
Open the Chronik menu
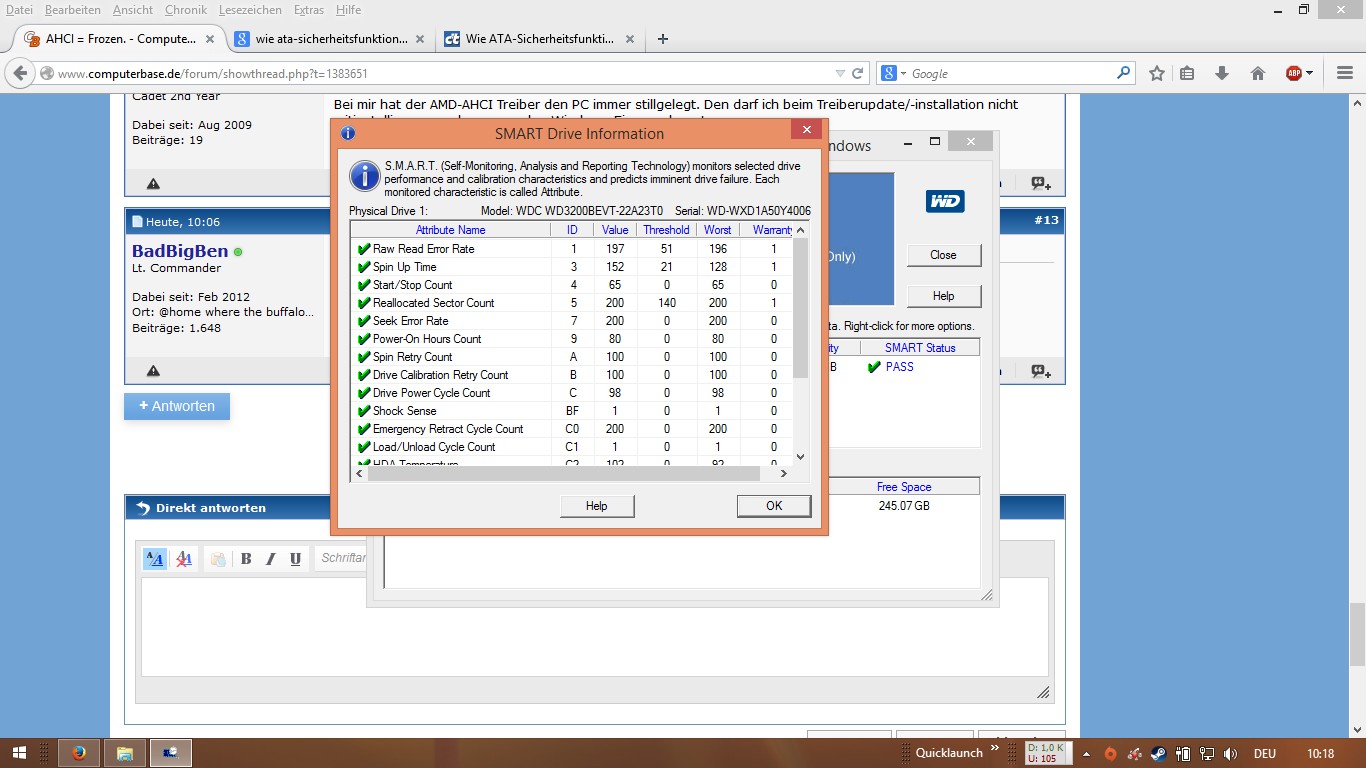pyautogui.click(x=186, y=9)
